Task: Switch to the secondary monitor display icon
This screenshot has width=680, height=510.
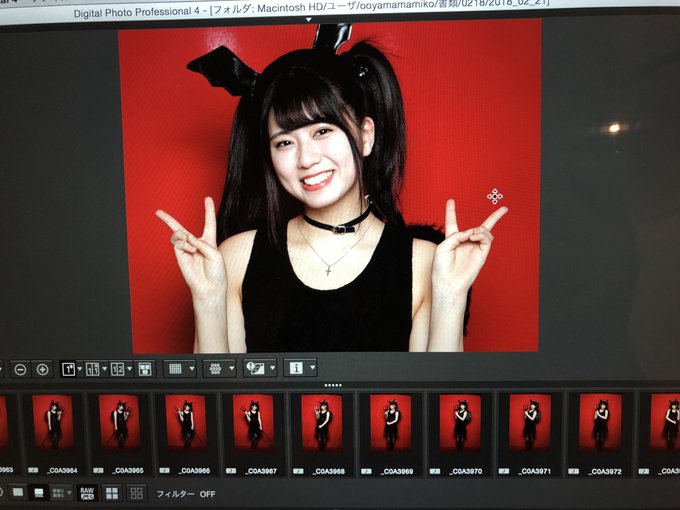Action: (39, 493)
